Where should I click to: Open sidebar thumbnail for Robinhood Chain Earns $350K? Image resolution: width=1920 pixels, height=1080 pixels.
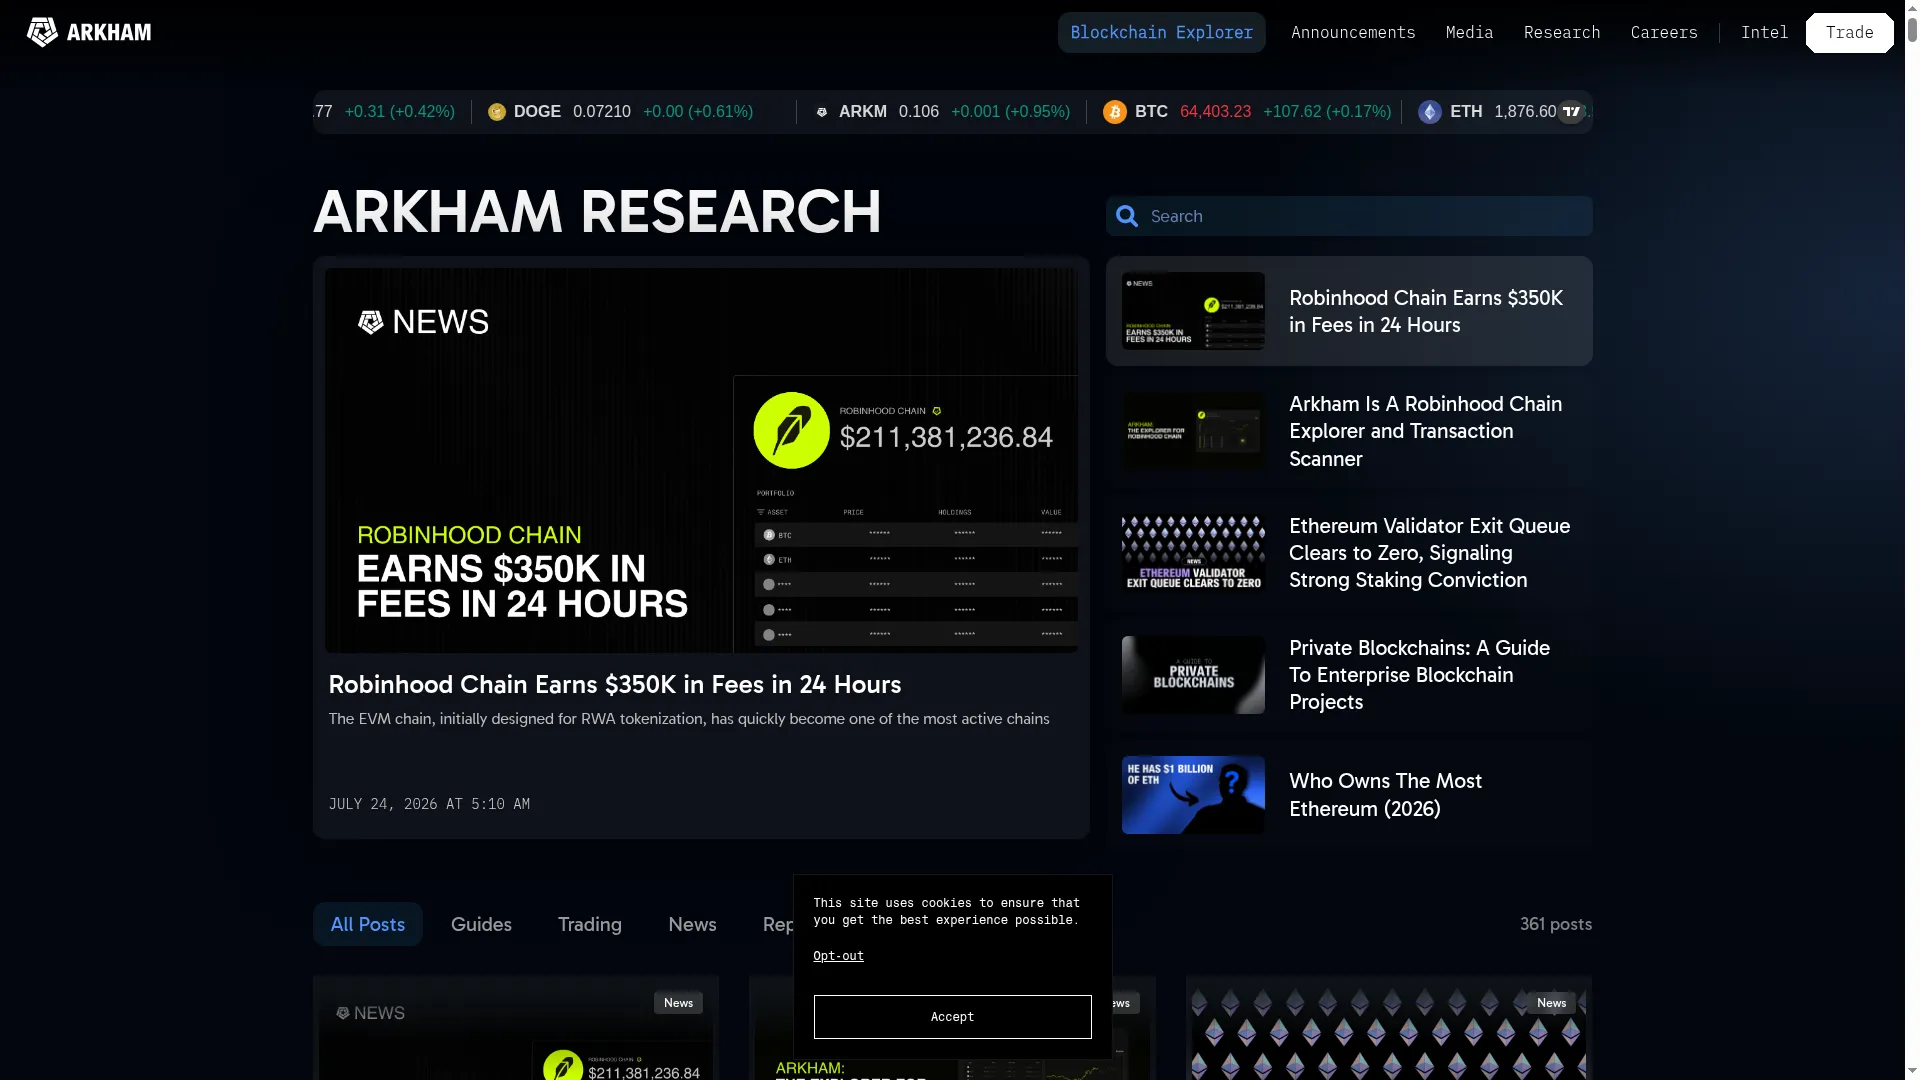point(1193,311)
